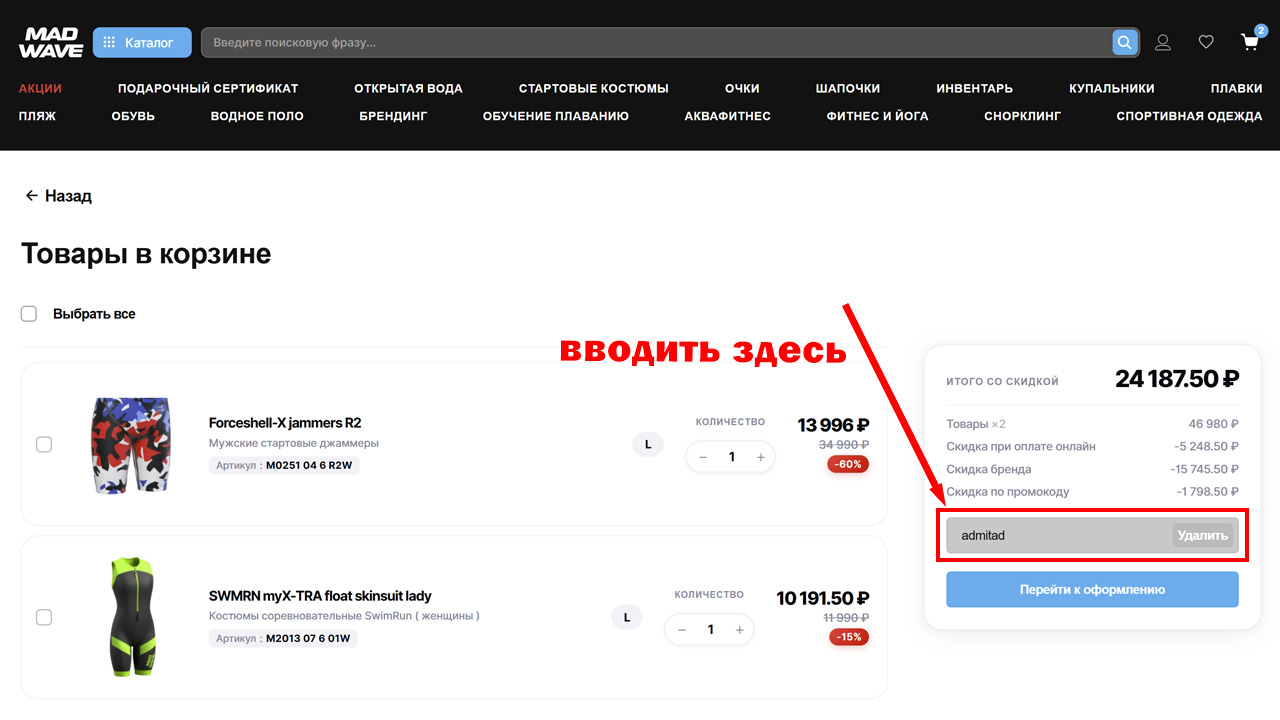Increase quantity of Forceshell-X jammers

(761, 457)
